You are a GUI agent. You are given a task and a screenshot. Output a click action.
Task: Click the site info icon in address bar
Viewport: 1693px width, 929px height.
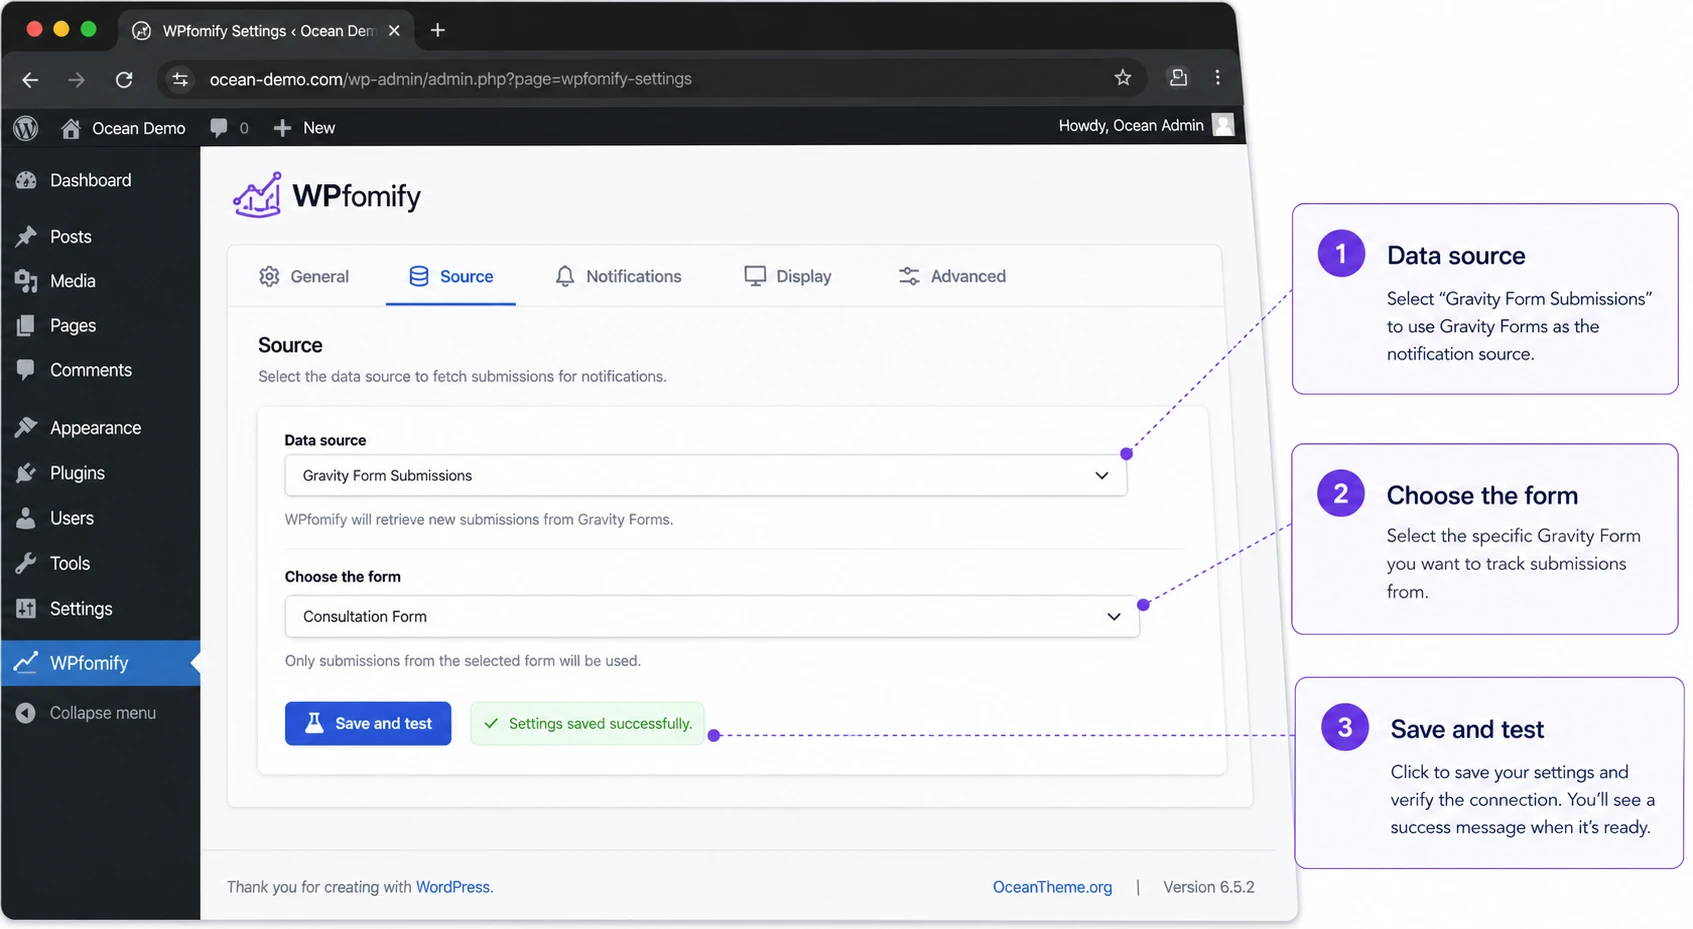click(180, 79)
